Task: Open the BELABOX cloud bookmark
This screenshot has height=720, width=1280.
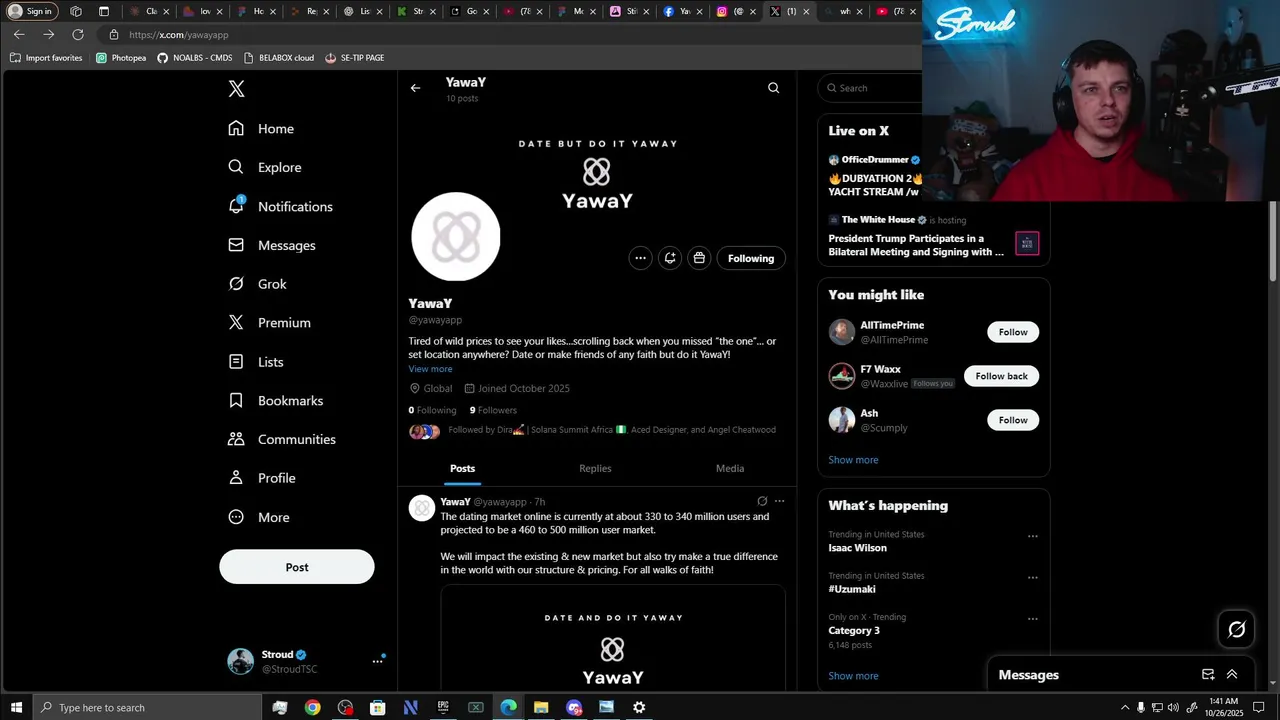Action: point(278,58)
